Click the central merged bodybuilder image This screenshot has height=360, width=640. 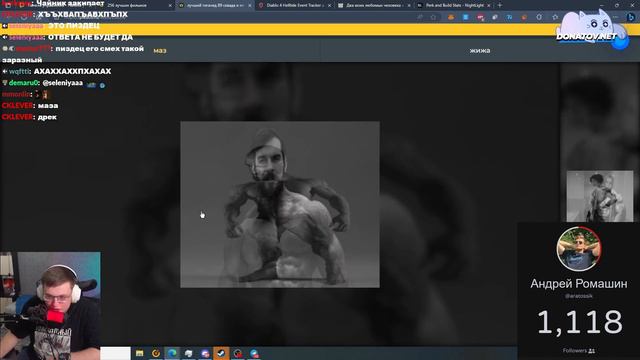tap(280, 204)
